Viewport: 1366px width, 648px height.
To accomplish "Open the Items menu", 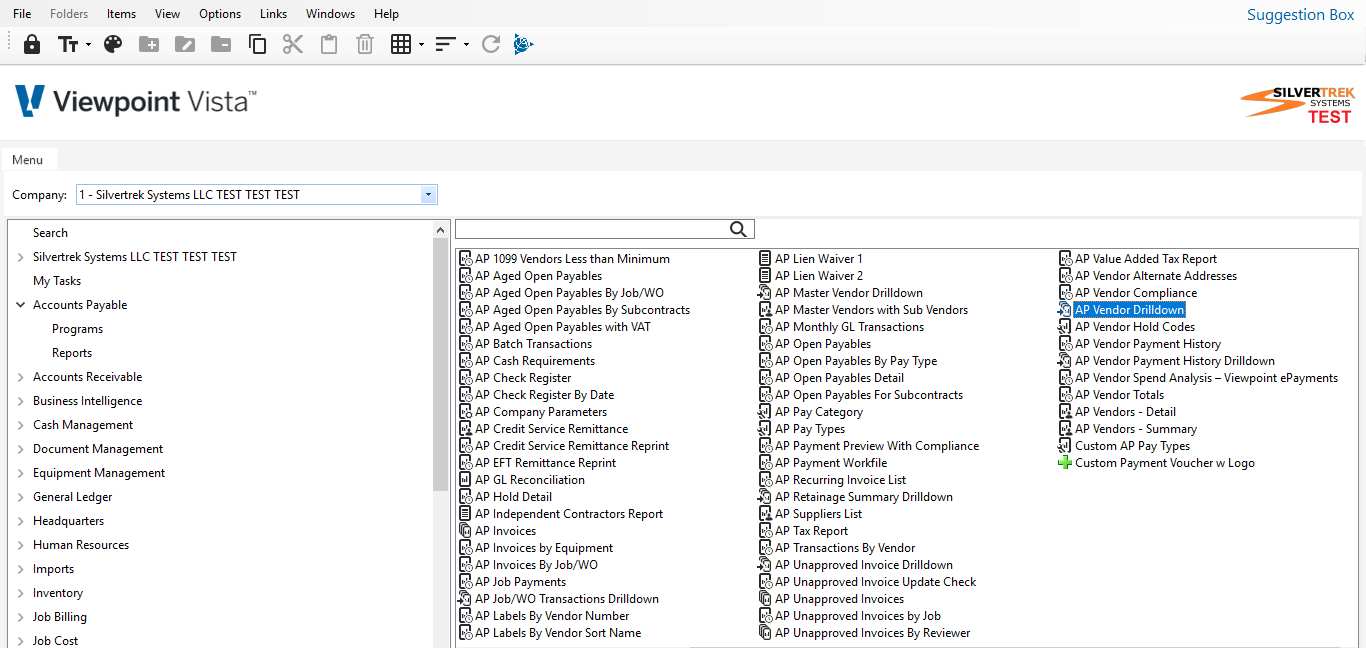I will point(121,14).
